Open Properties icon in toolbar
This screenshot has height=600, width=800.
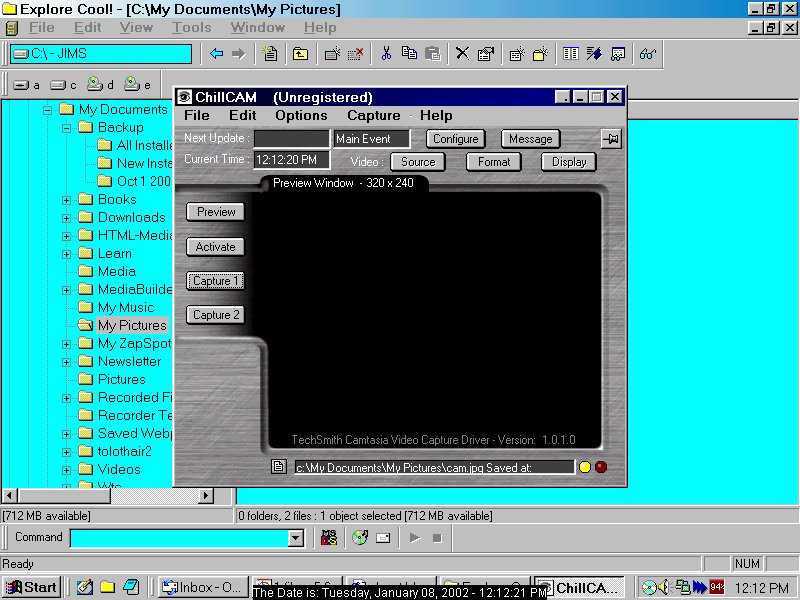(x=485, y=54)
